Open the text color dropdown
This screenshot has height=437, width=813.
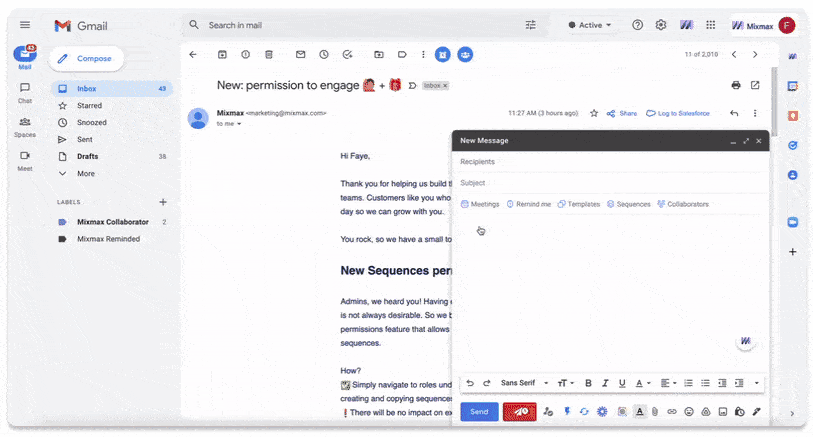click(x=643, y=383)
